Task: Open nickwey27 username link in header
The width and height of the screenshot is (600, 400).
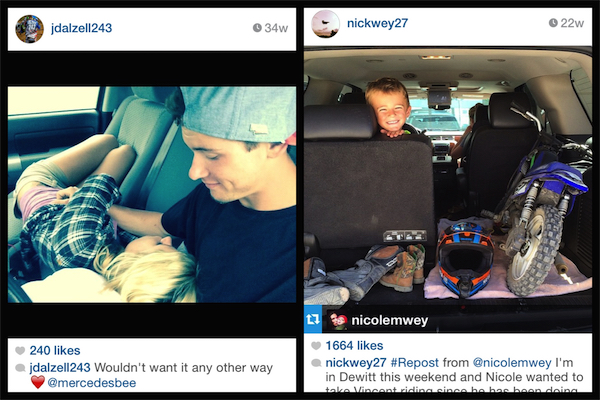Action: (x=377, y=23)
